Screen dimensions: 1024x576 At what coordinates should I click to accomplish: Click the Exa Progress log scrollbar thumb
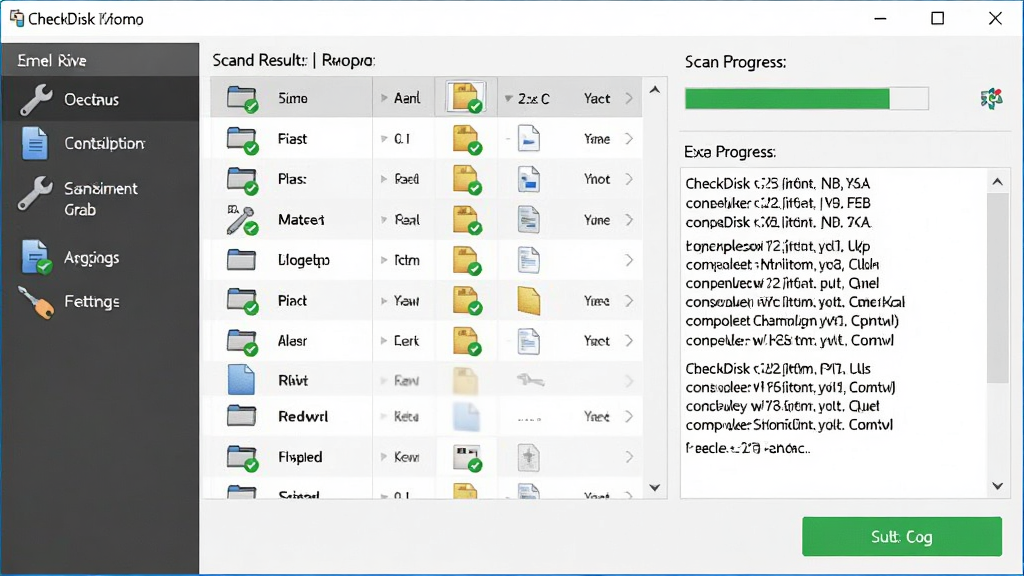coord(997,287)
